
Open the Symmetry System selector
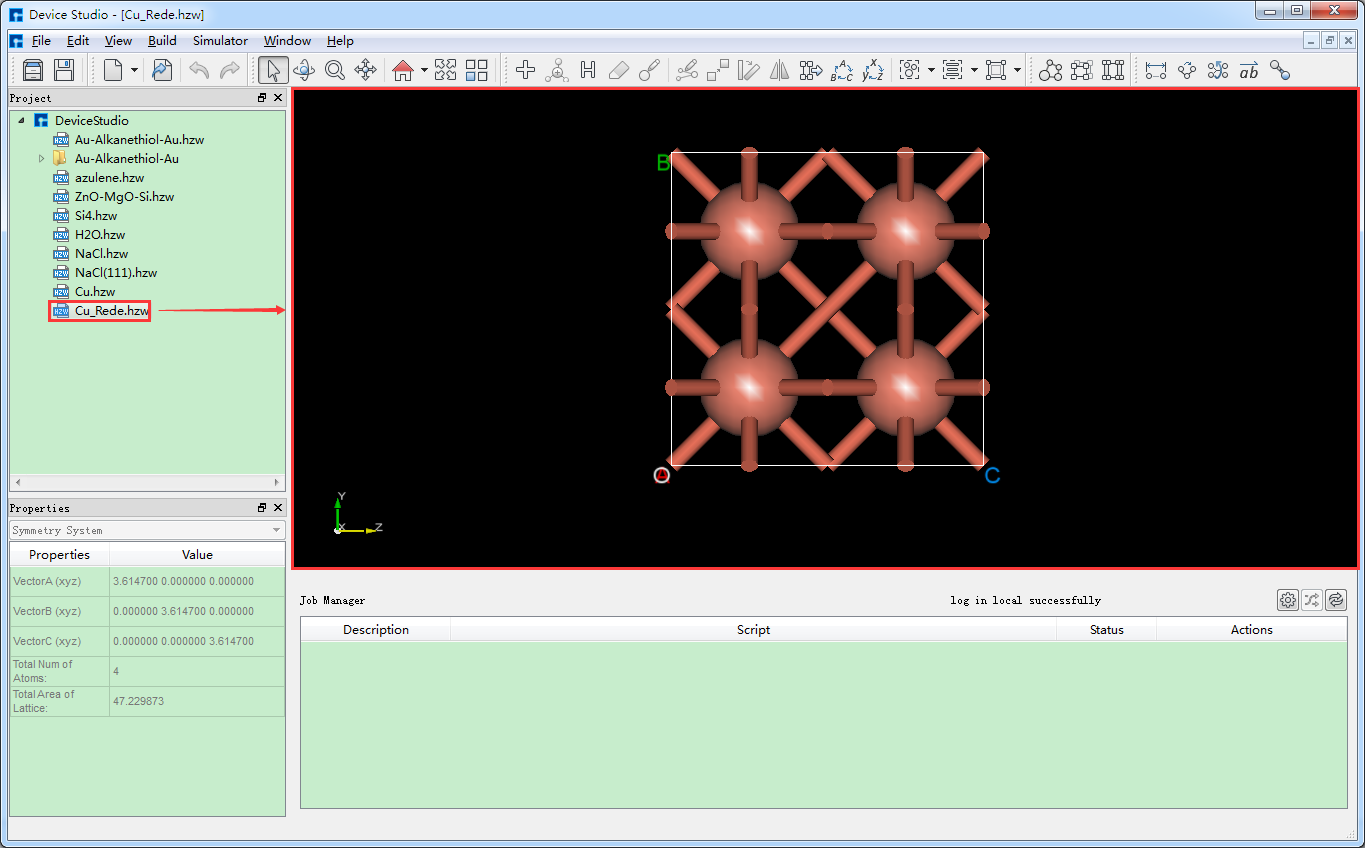146,530
